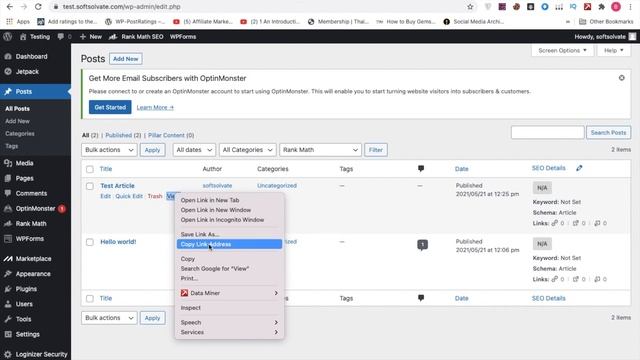Viewport: 640px width, 360px height.
Task: Open the bottom Bulk actions dropdown
Action: (109, 318)
